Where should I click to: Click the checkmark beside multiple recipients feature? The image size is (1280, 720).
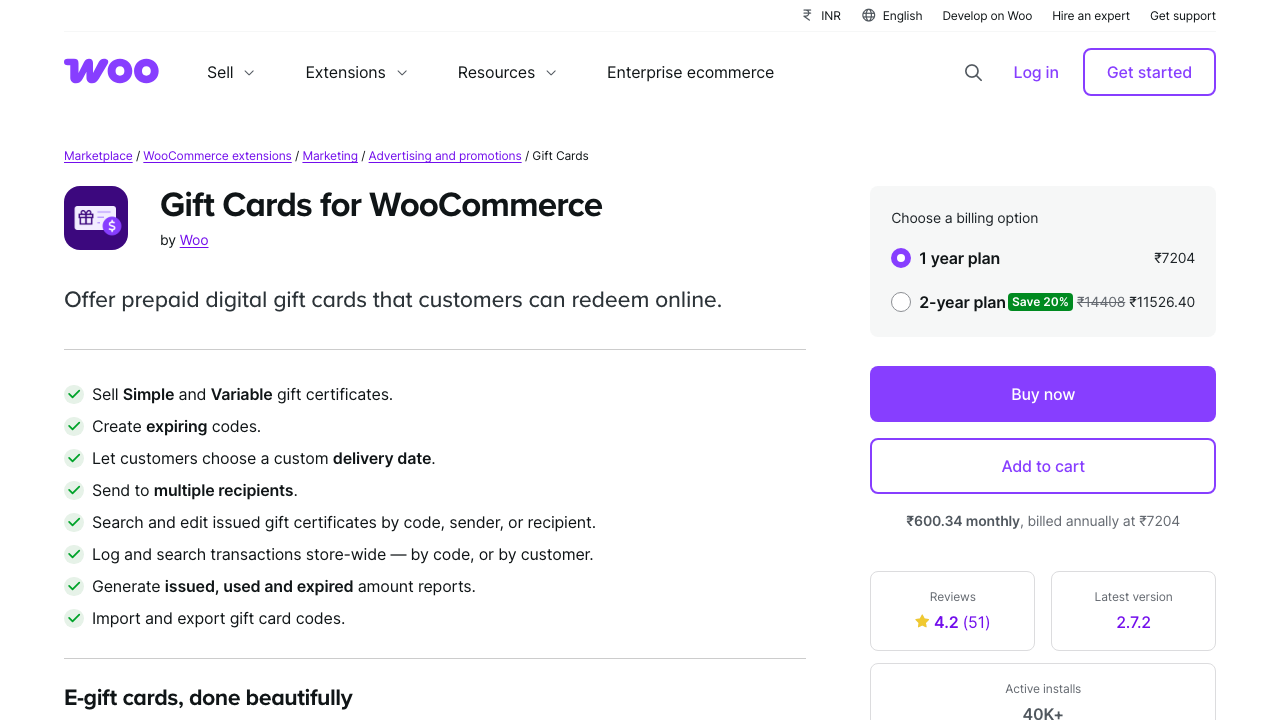[74, 490]
